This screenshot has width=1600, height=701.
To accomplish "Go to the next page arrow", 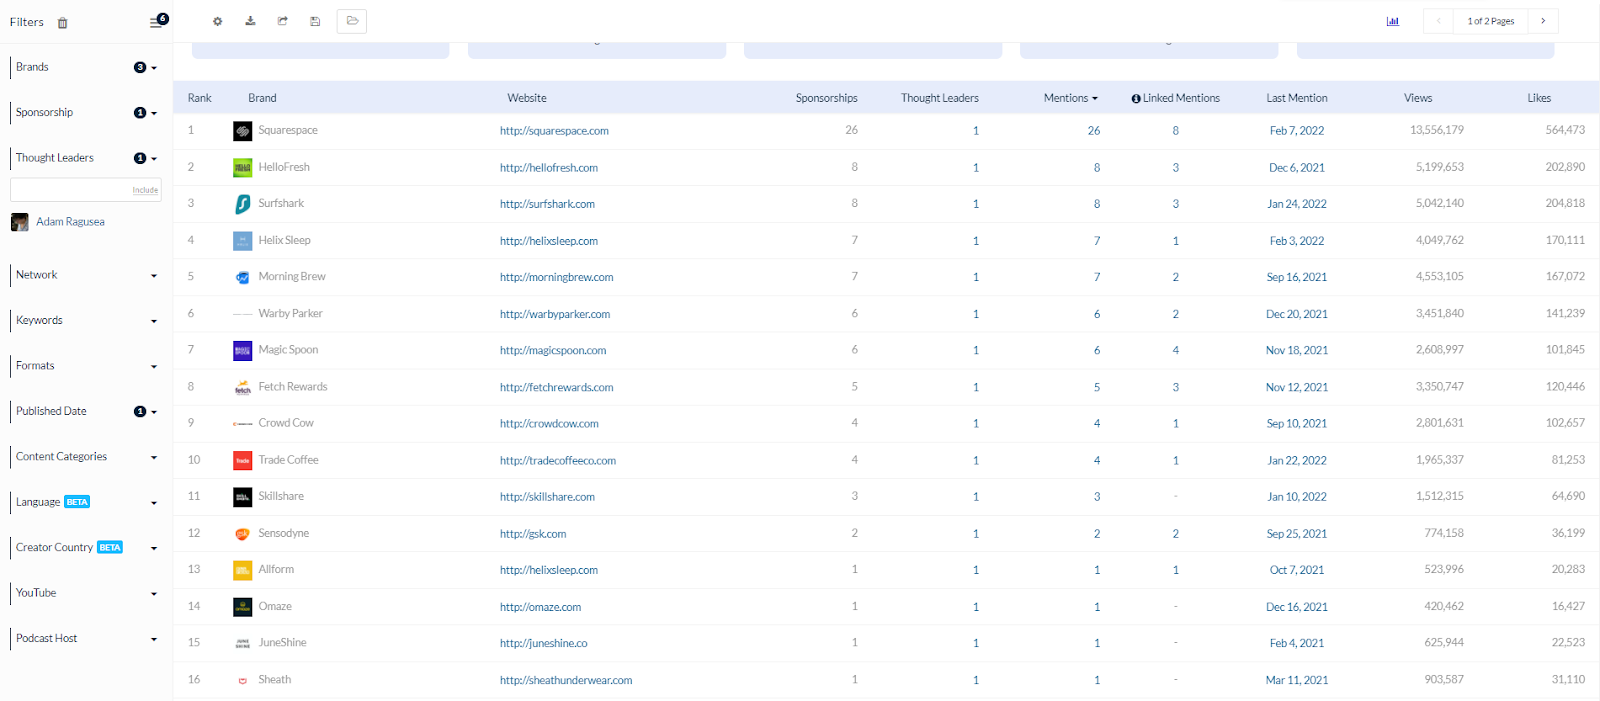I will (1543, 21).
